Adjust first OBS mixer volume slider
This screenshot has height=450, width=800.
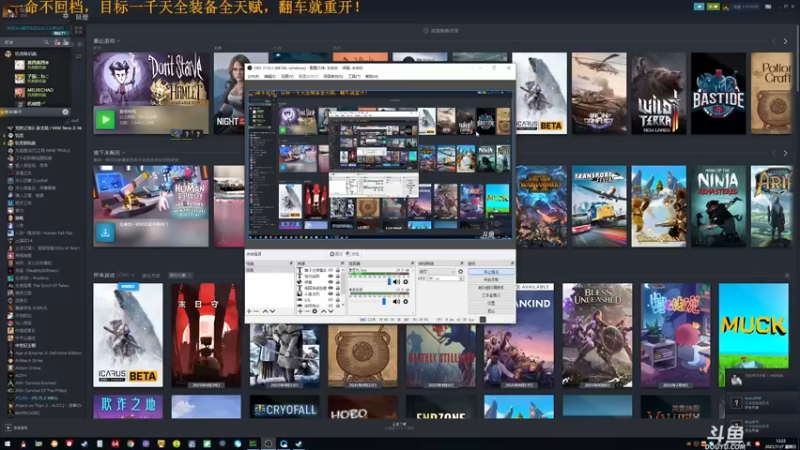click(389, 282)
